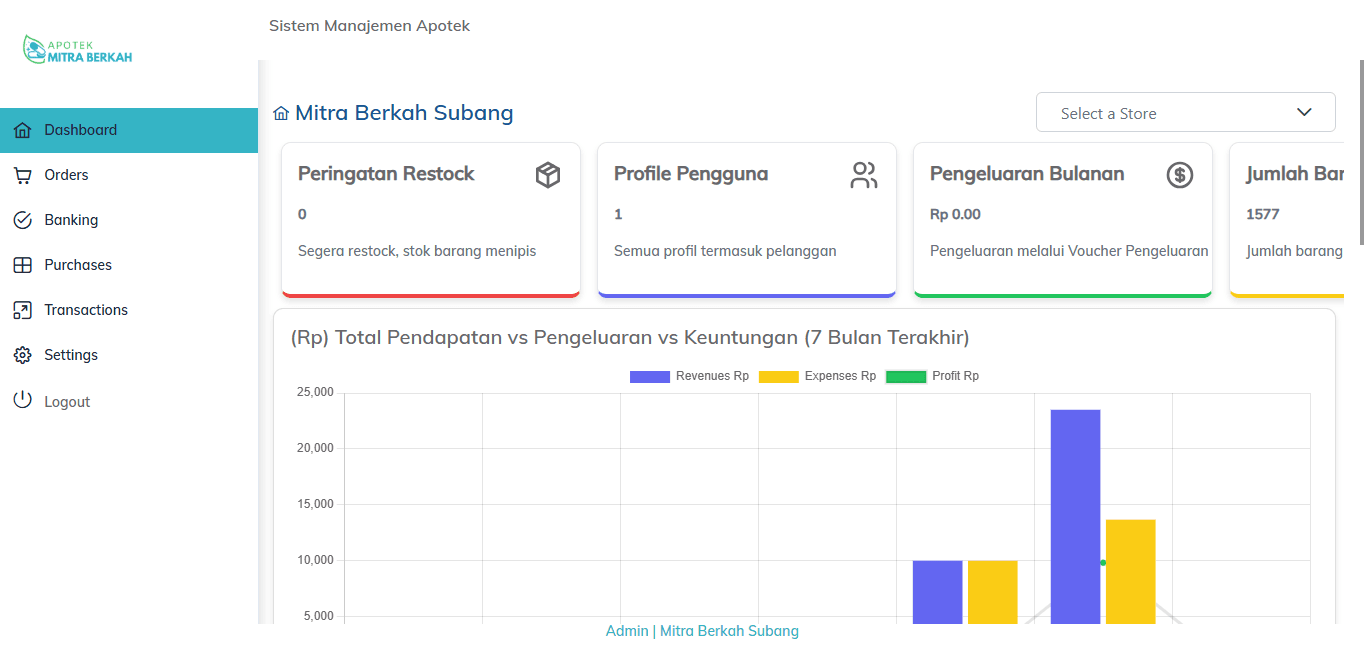The height and width of the screenshot is (646, 1364).
Task: Go to the Purchases menu item
Action: (78, 265)
